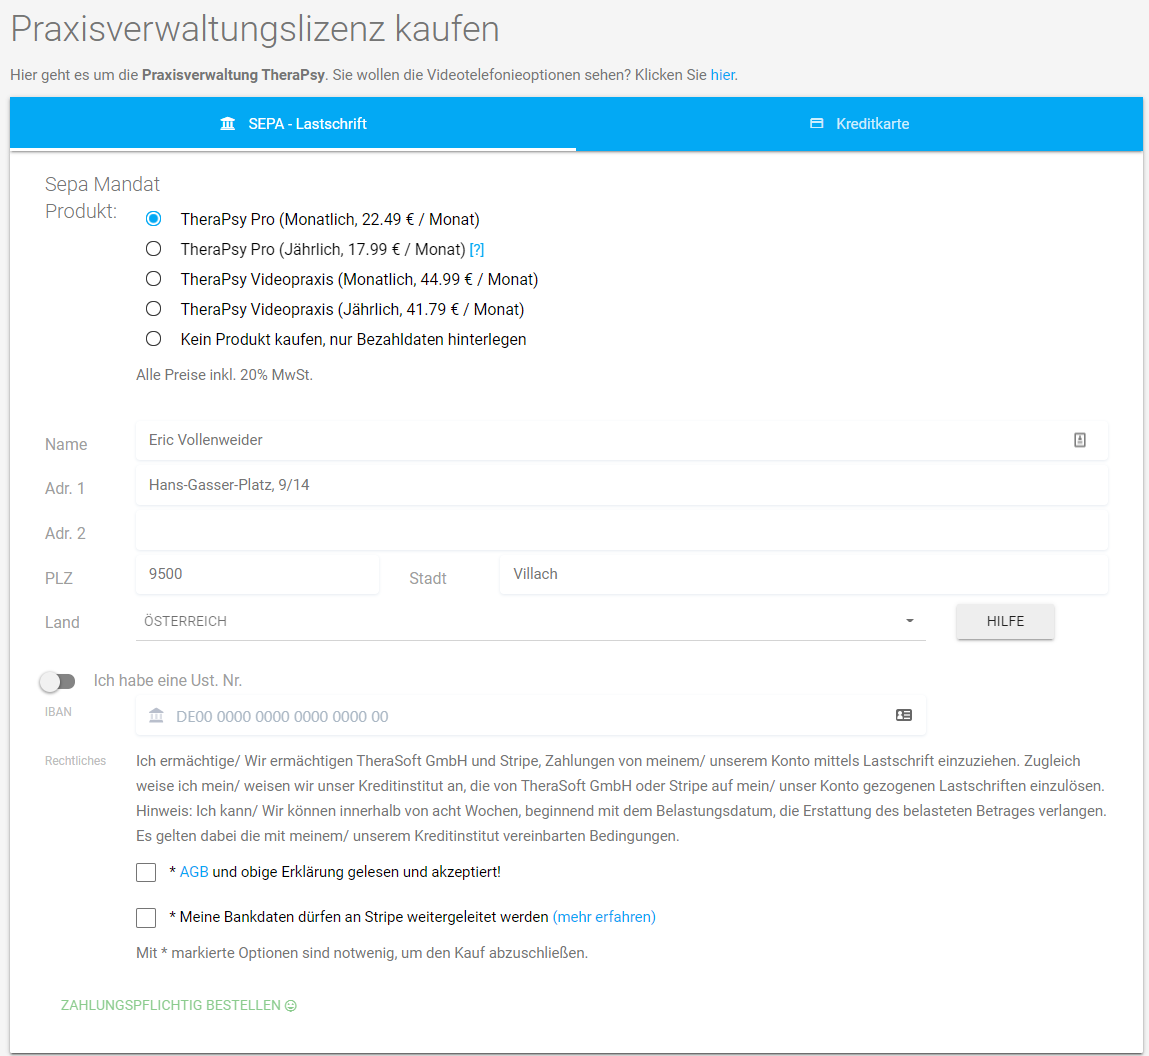Choose Kein Produkt kaufen, nur Bezahldaten hinterlegen
1149x1056 pixels.
tap(153, 339)
